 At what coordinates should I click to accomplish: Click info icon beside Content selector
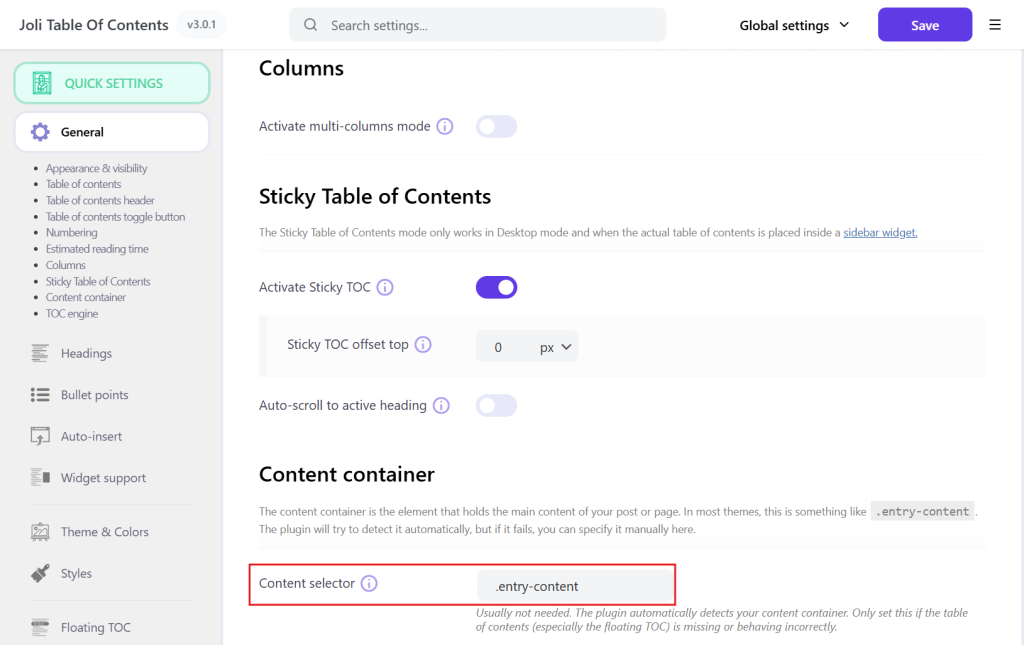click(369, 584)
